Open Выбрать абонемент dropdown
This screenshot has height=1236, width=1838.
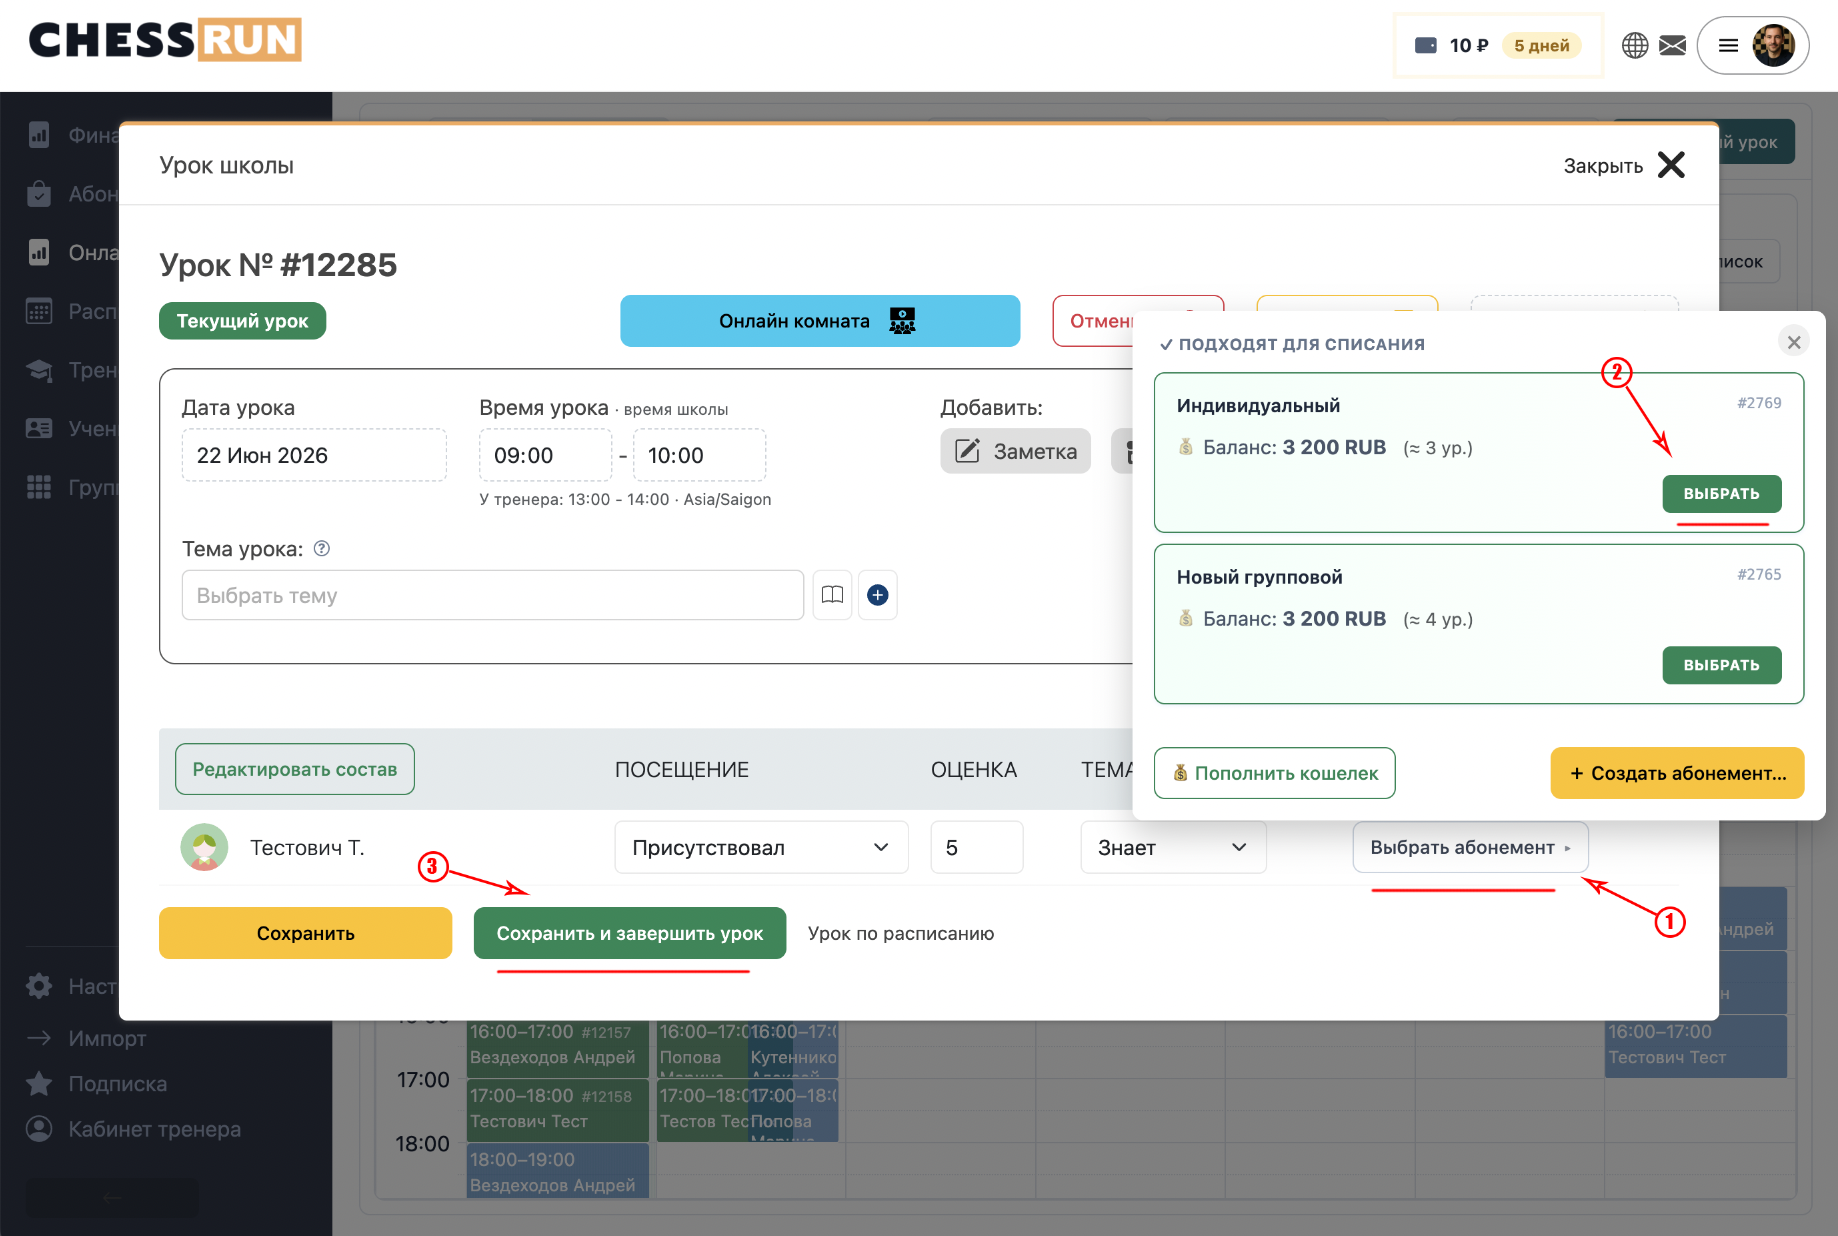[1470, 847]
